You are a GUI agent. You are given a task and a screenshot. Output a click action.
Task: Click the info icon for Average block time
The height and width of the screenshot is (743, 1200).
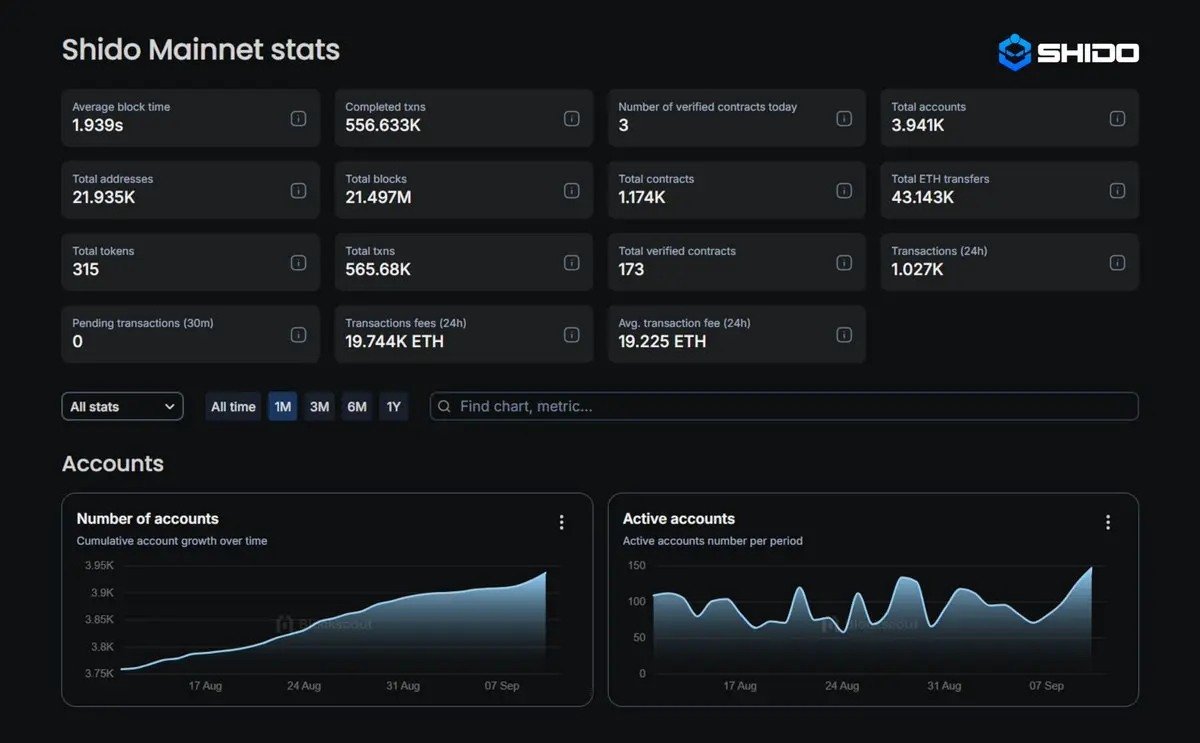(x=298, y=118)
